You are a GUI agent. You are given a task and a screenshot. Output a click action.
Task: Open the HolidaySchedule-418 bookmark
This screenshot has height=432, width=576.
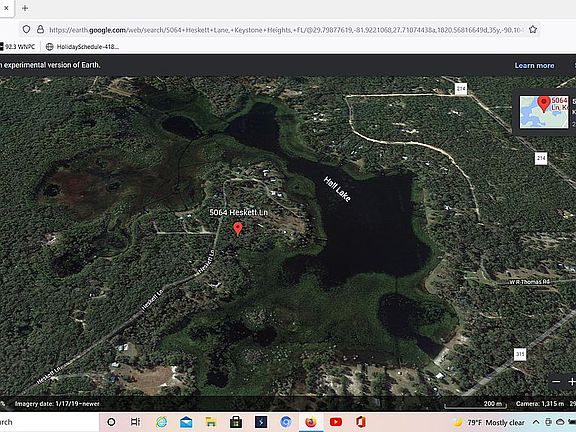[x=82, y=47]
